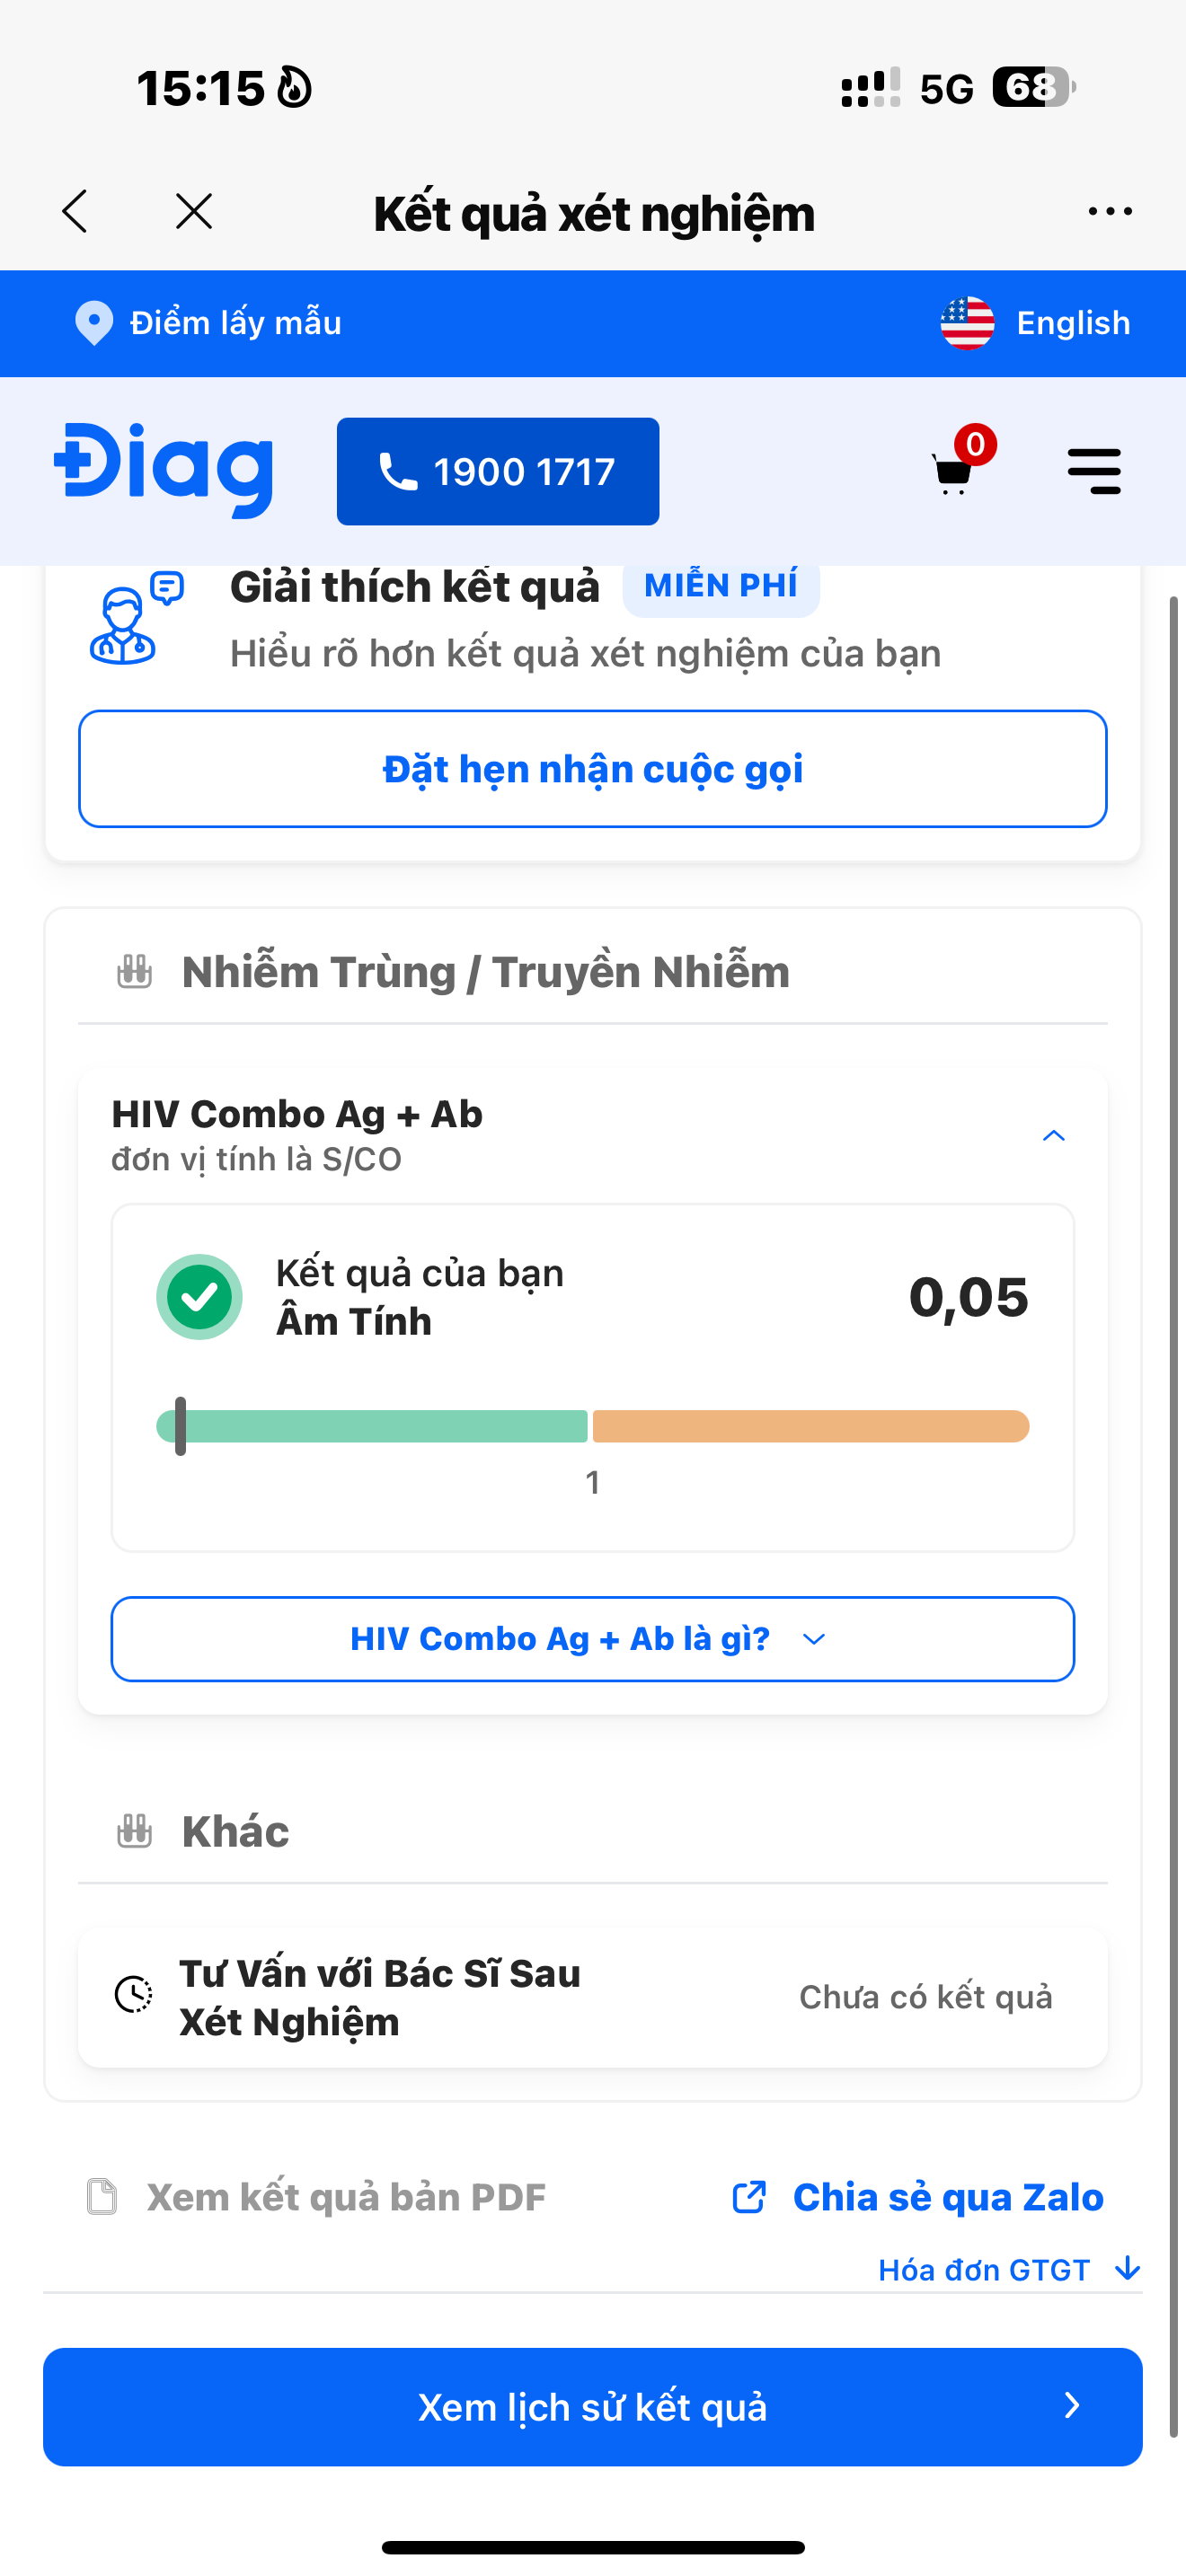
Task: View results as PDF
Action: (320, 2197)
